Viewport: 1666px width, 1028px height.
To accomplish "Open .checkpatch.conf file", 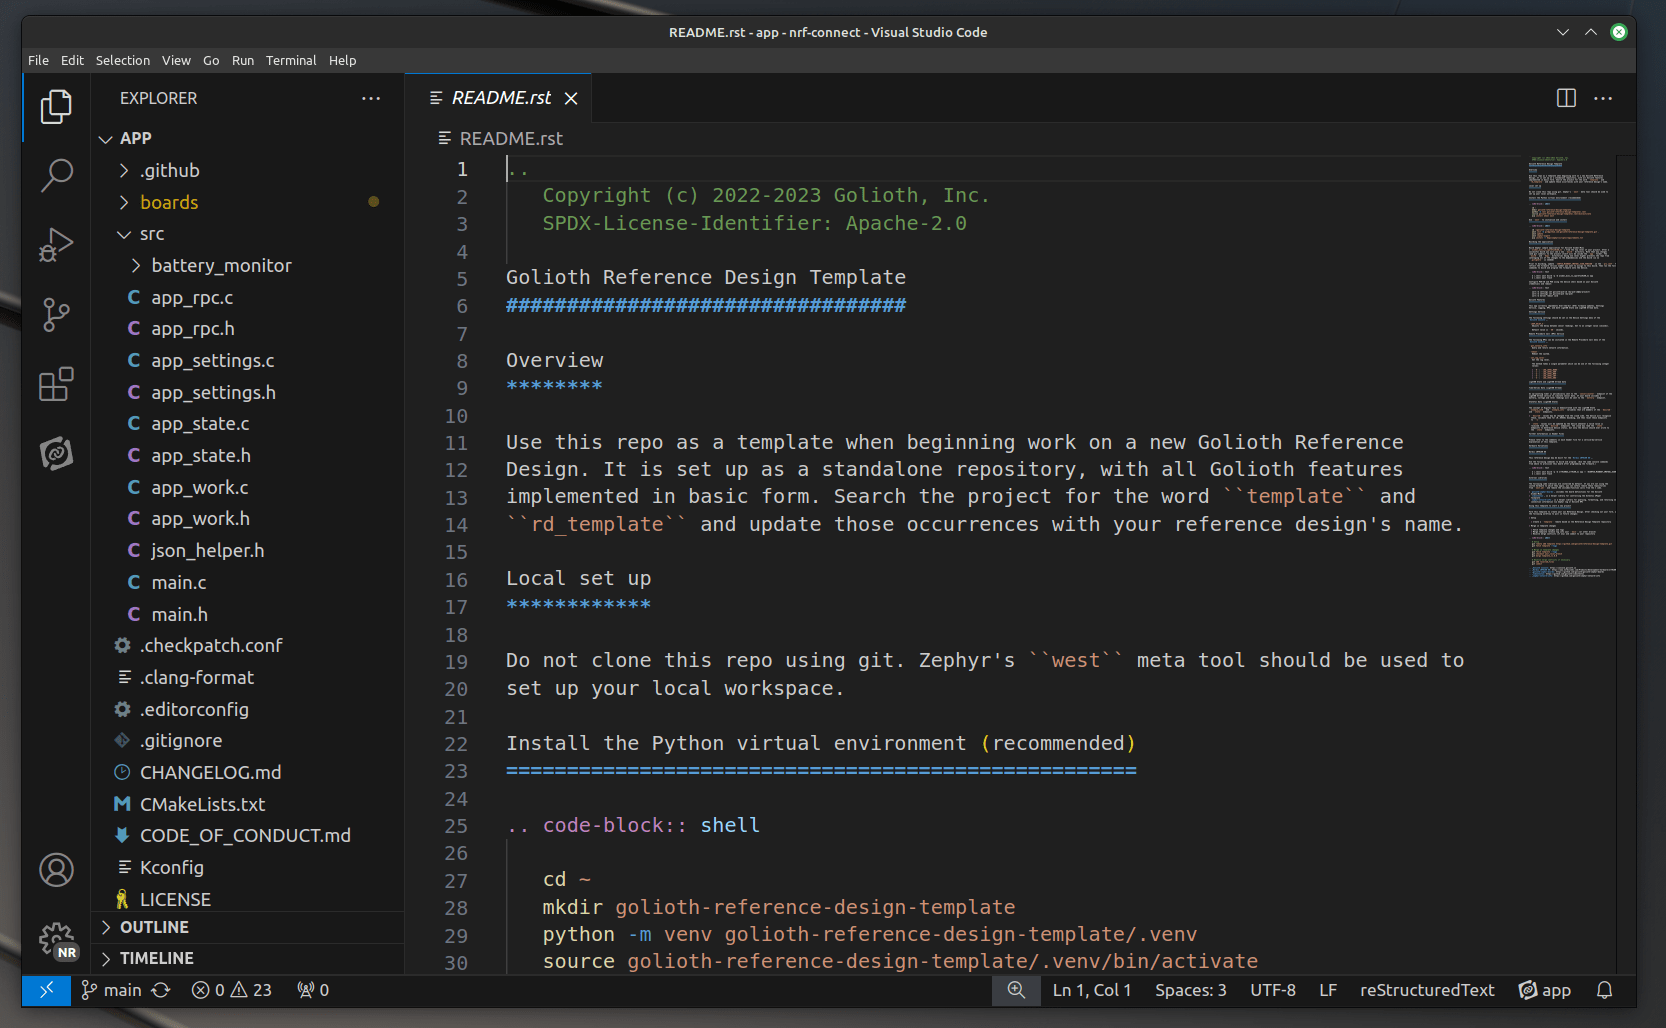I will (248, 645).
